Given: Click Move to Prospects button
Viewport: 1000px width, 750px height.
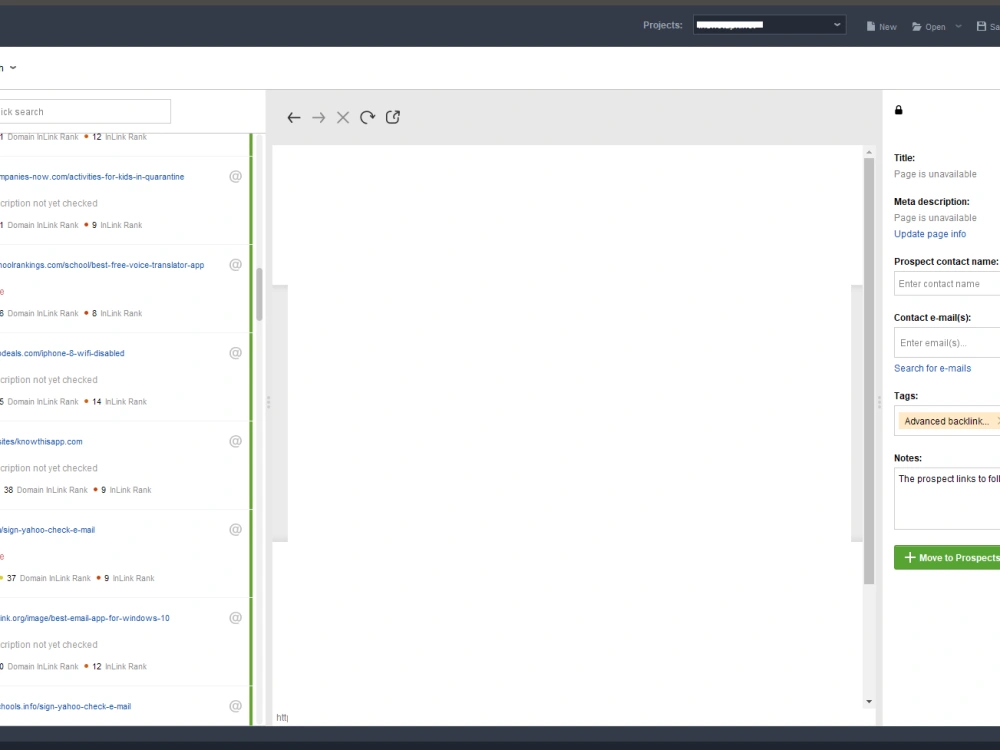Looking at the screenshot, I should [947, 557].
